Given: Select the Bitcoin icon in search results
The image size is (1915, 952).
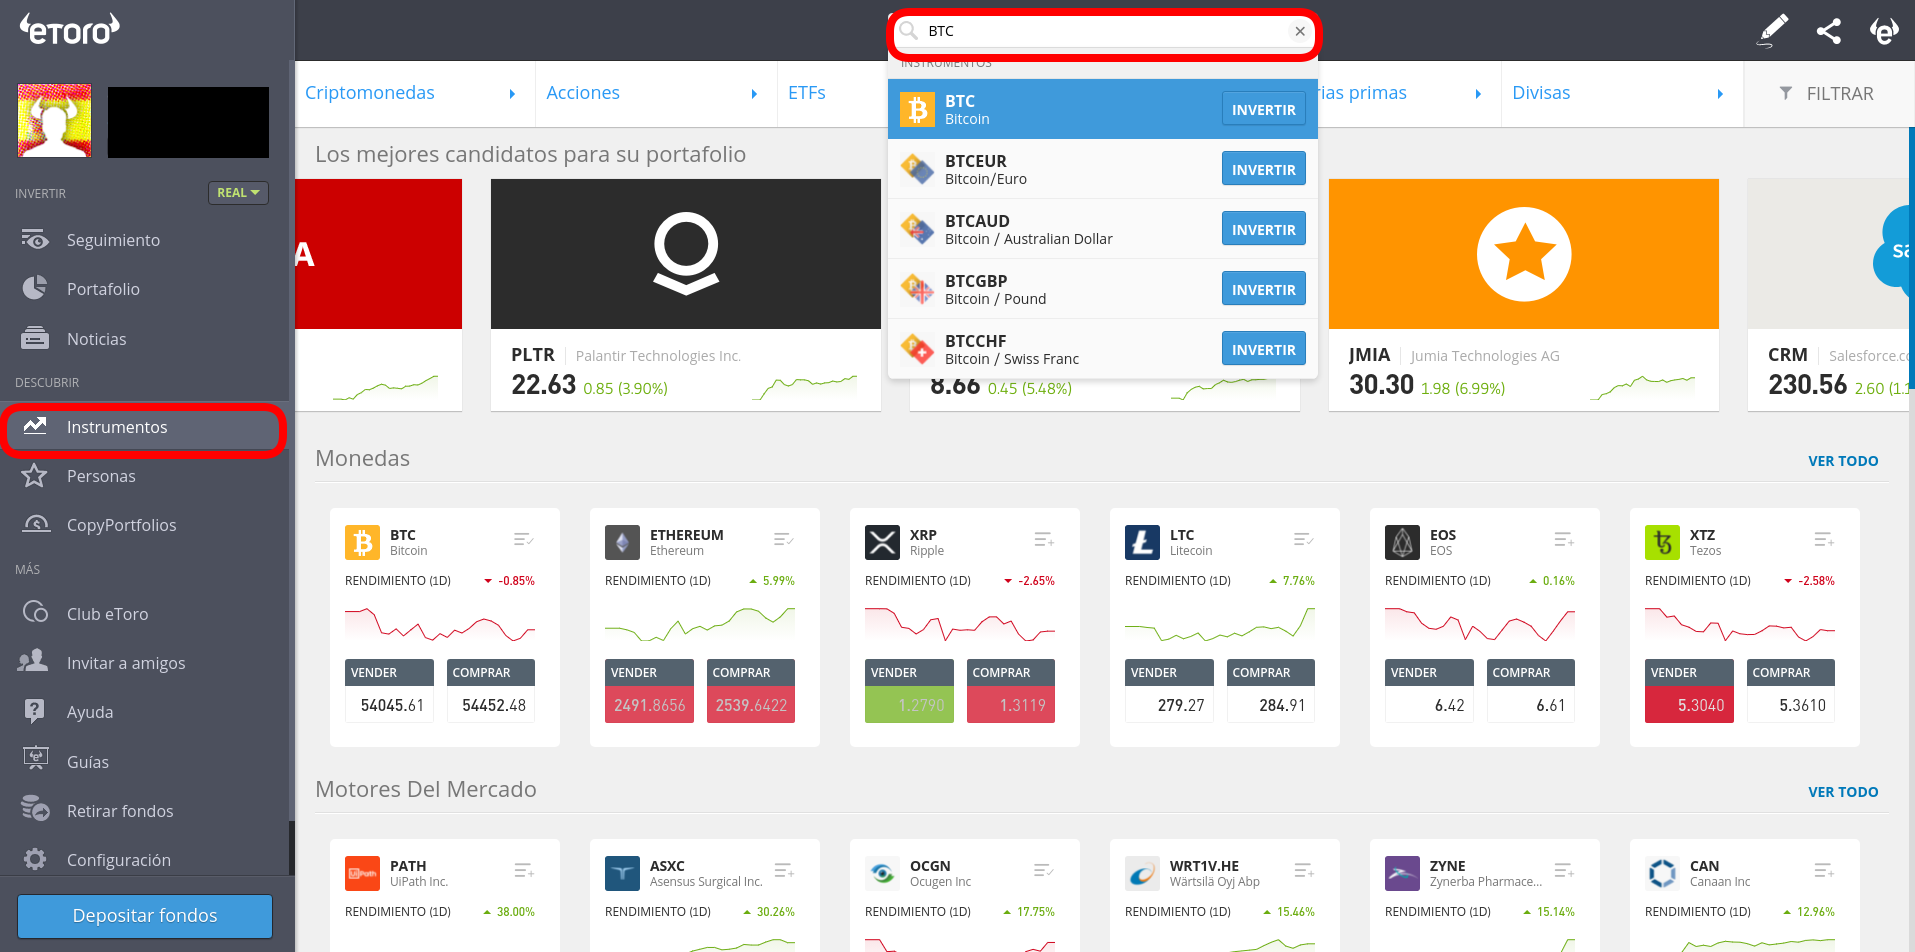Looking at the screenshot, I should [x=917, y=109].
